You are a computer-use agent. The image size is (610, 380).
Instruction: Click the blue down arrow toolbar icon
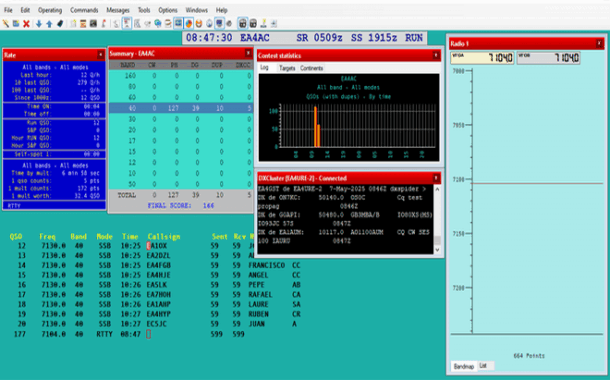(x=39, y=24)
